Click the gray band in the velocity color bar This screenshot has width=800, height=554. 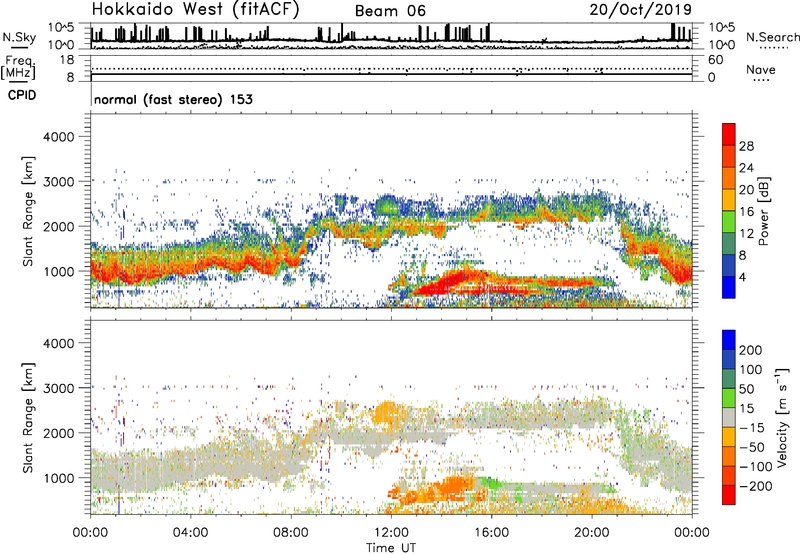pos(729,418)
